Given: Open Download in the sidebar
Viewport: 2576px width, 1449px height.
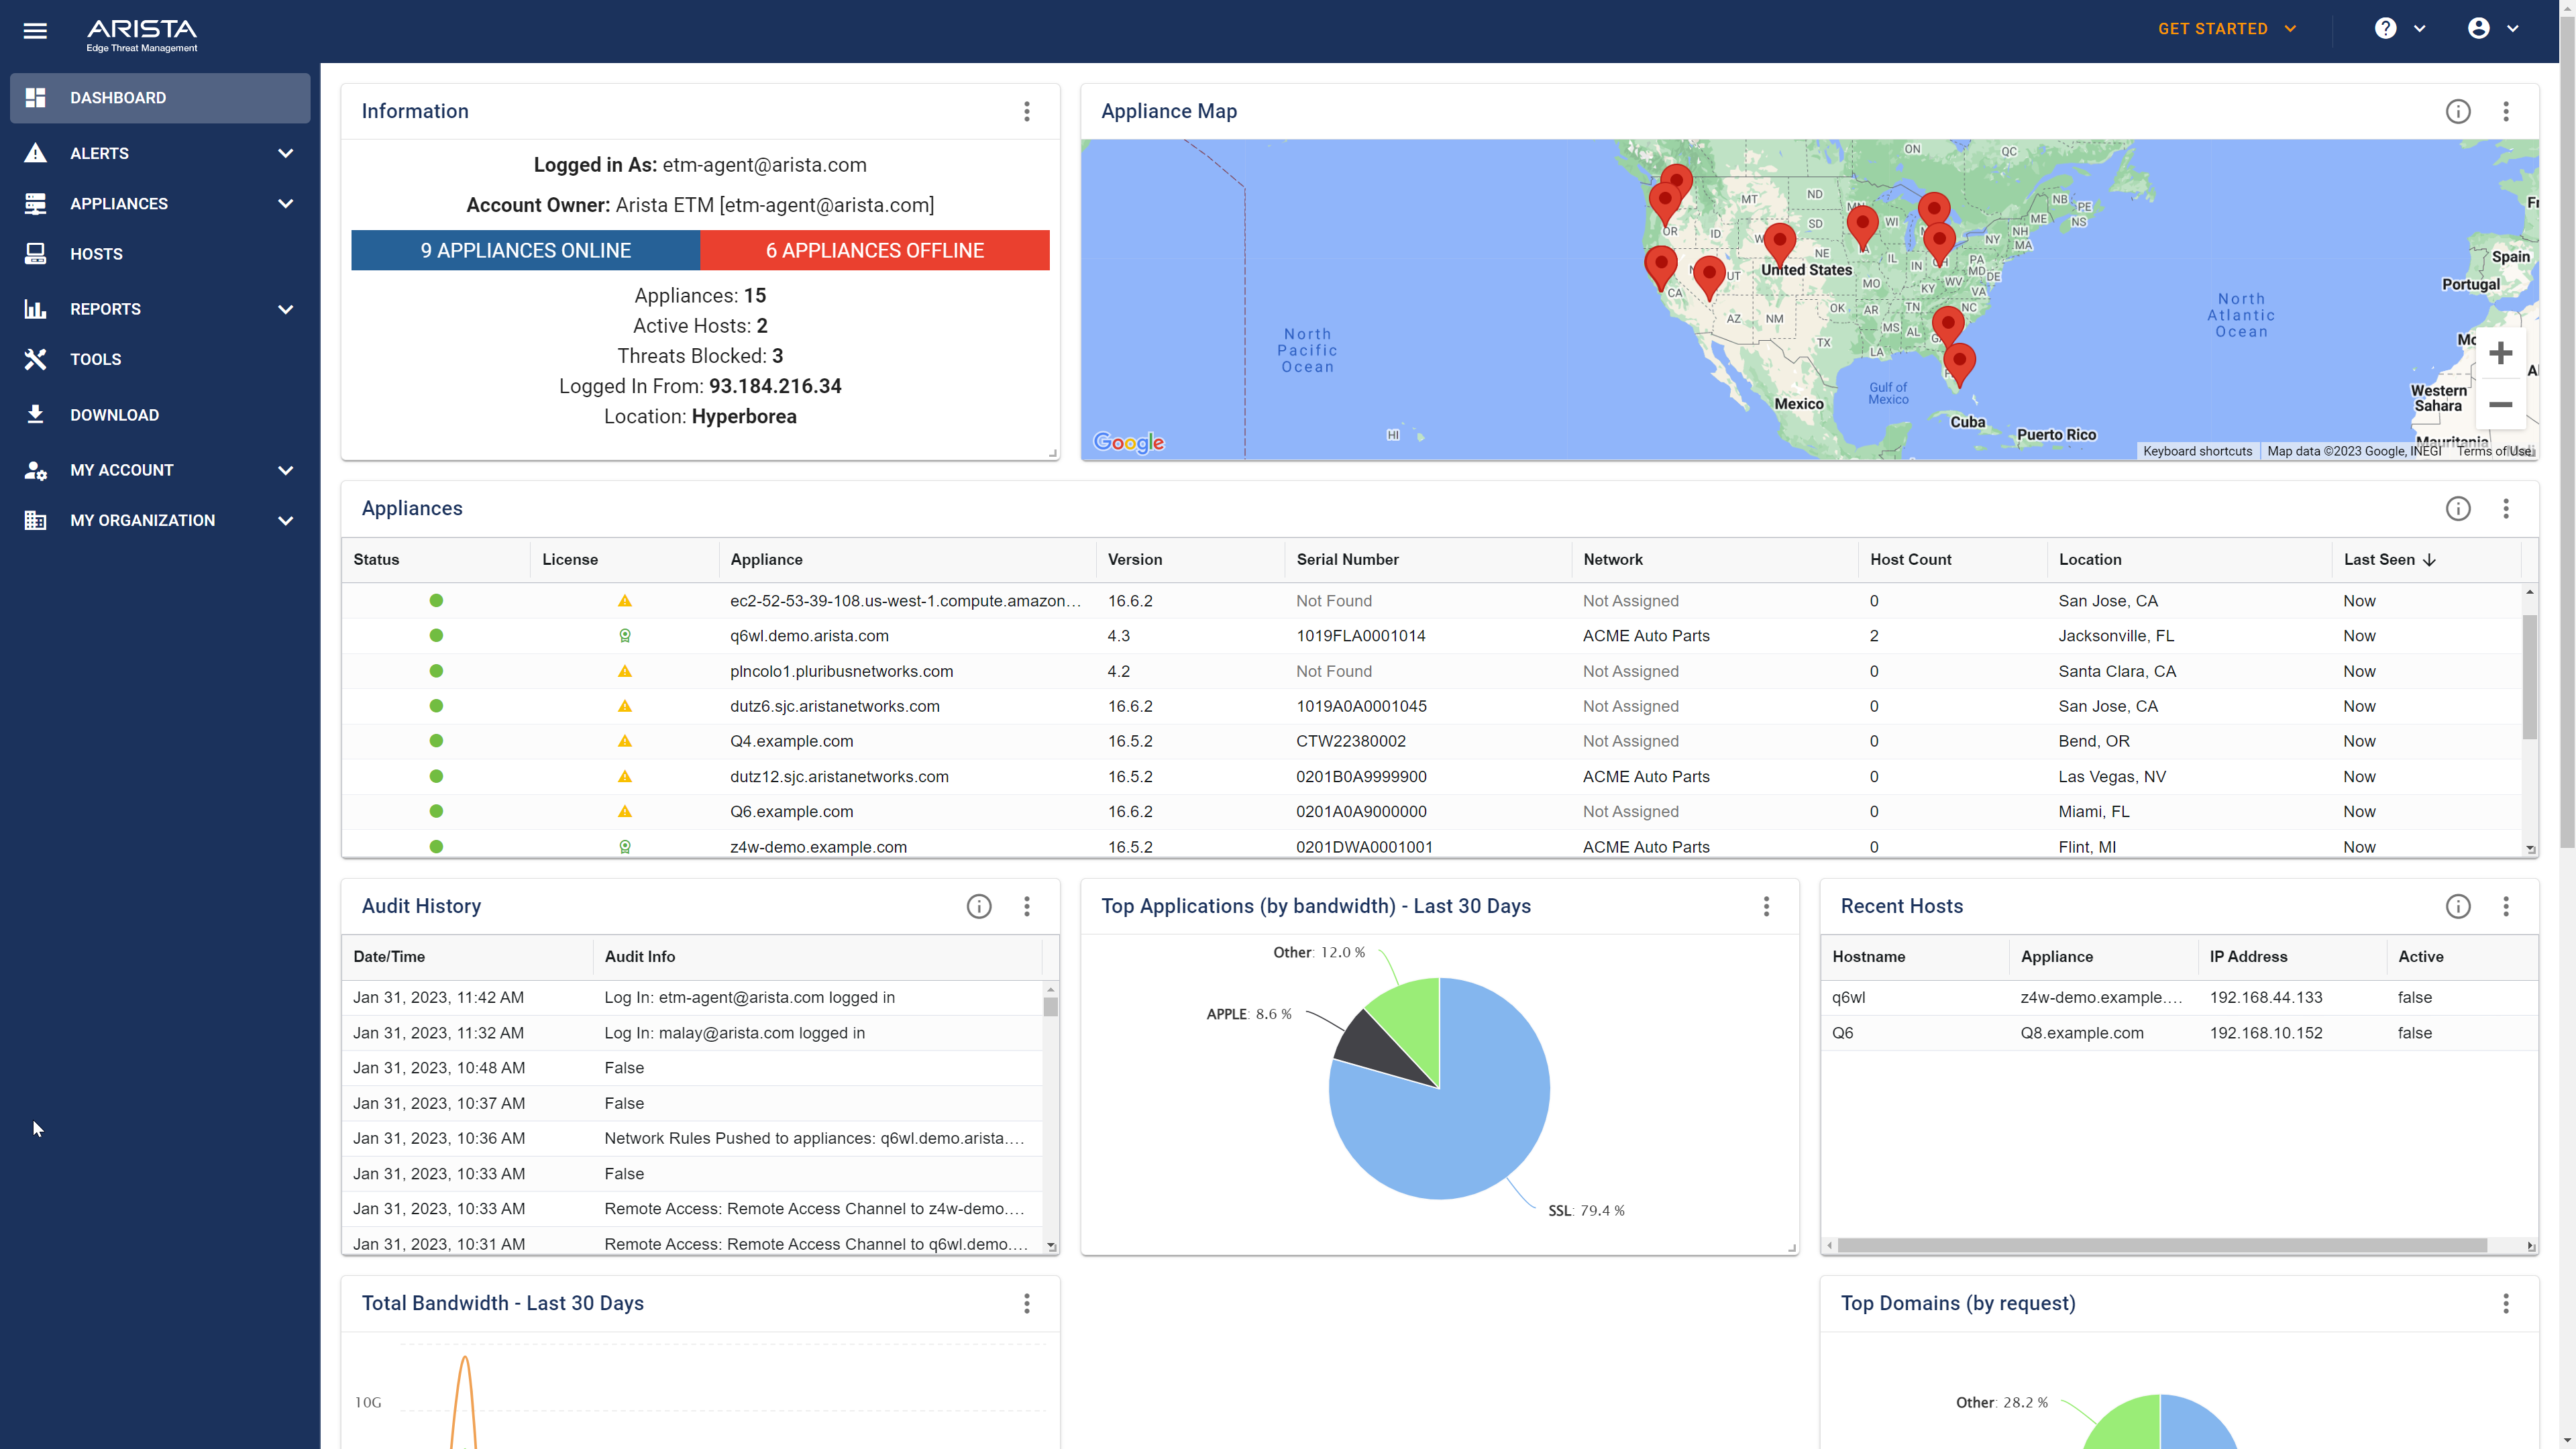Looking at the screenshot, I should click(x=160, y=415).
